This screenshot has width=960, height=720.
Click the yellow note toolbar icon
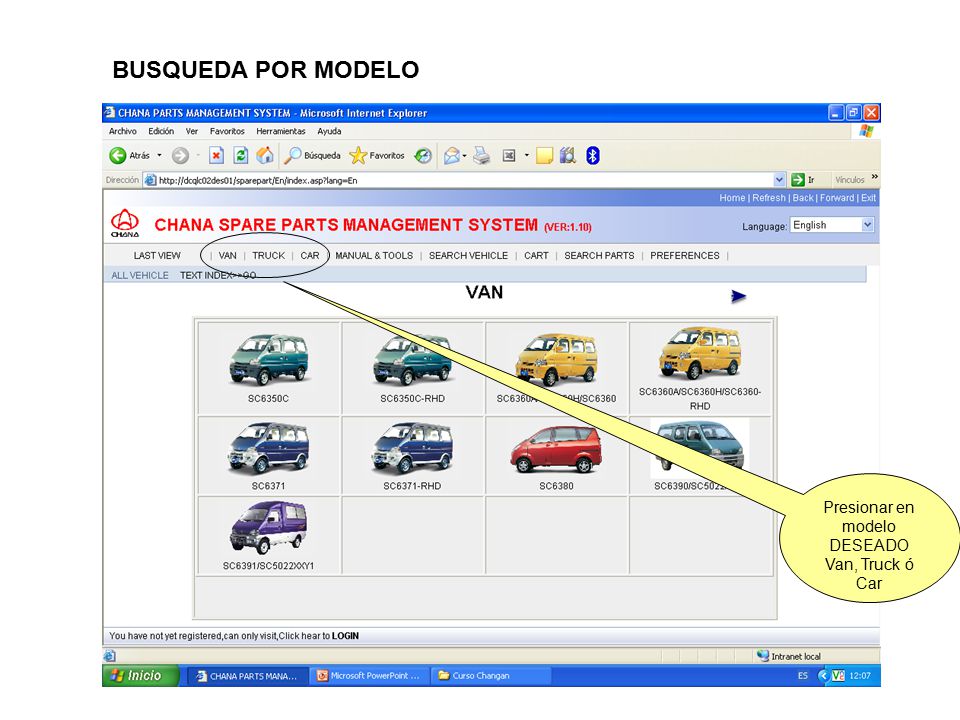544,156
